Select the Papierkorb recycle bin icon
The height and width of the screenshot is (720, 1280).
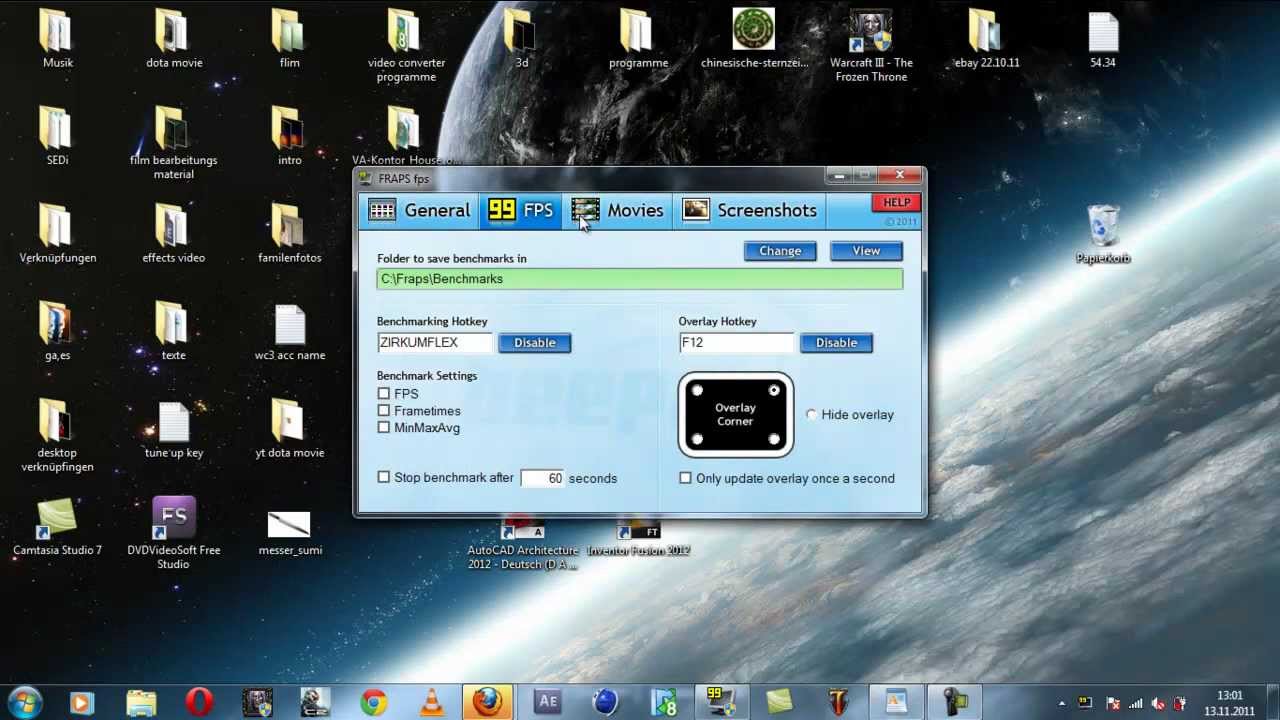[1103, 228]
